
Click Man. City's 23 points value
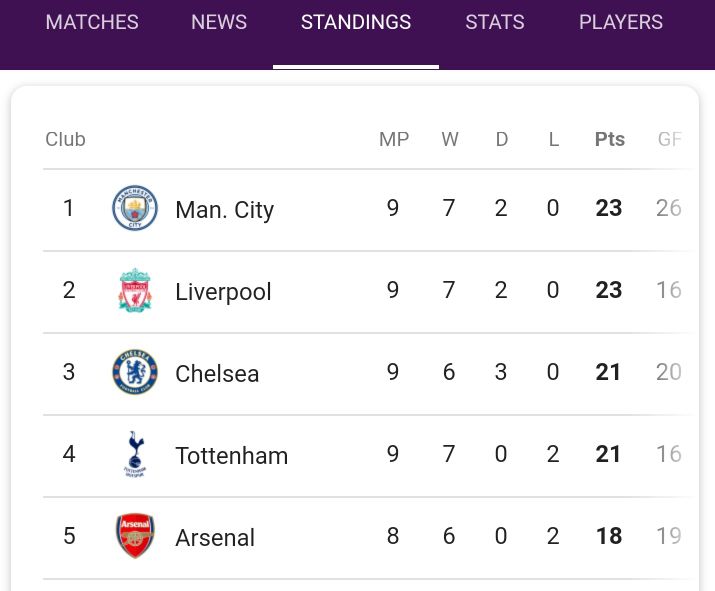[x=609, y=208]
